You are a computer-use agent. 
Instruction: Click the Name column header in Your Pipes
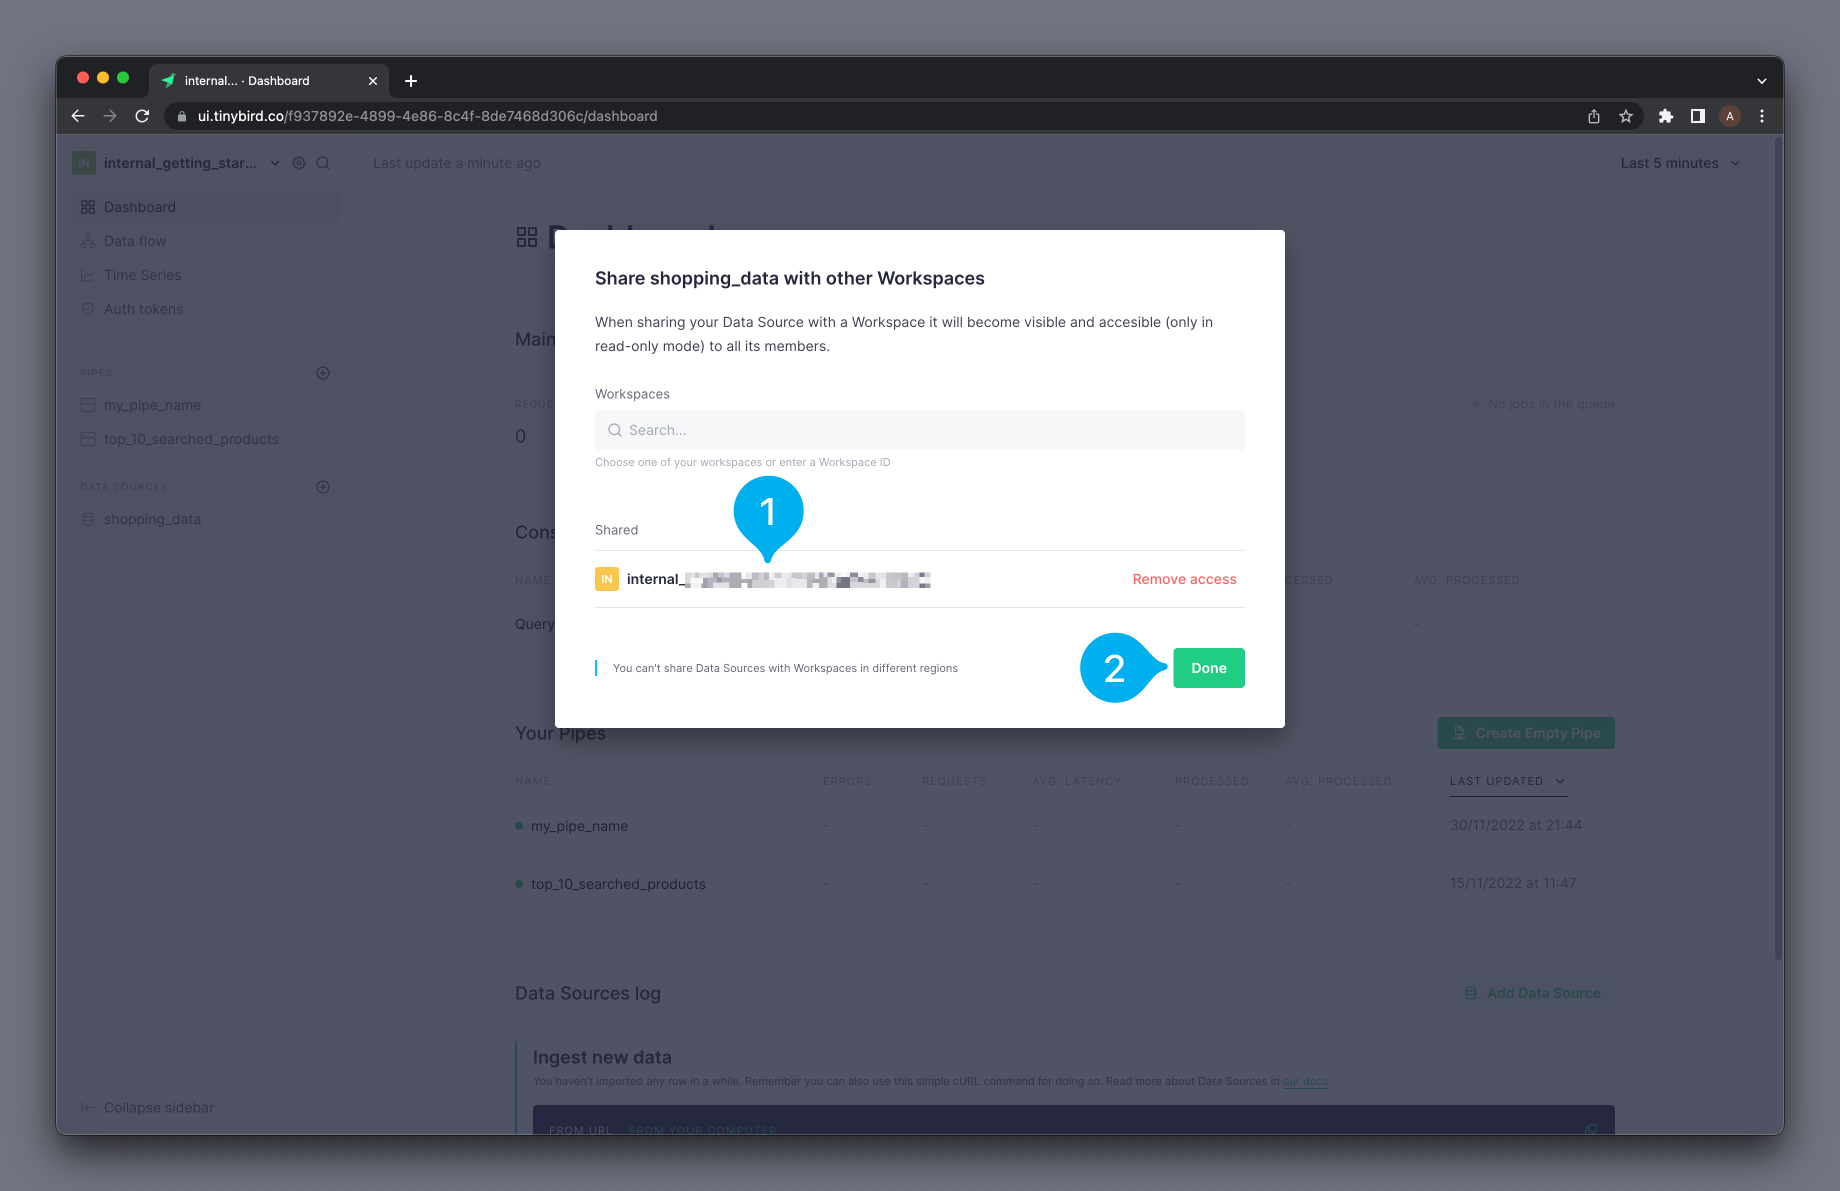532,781
